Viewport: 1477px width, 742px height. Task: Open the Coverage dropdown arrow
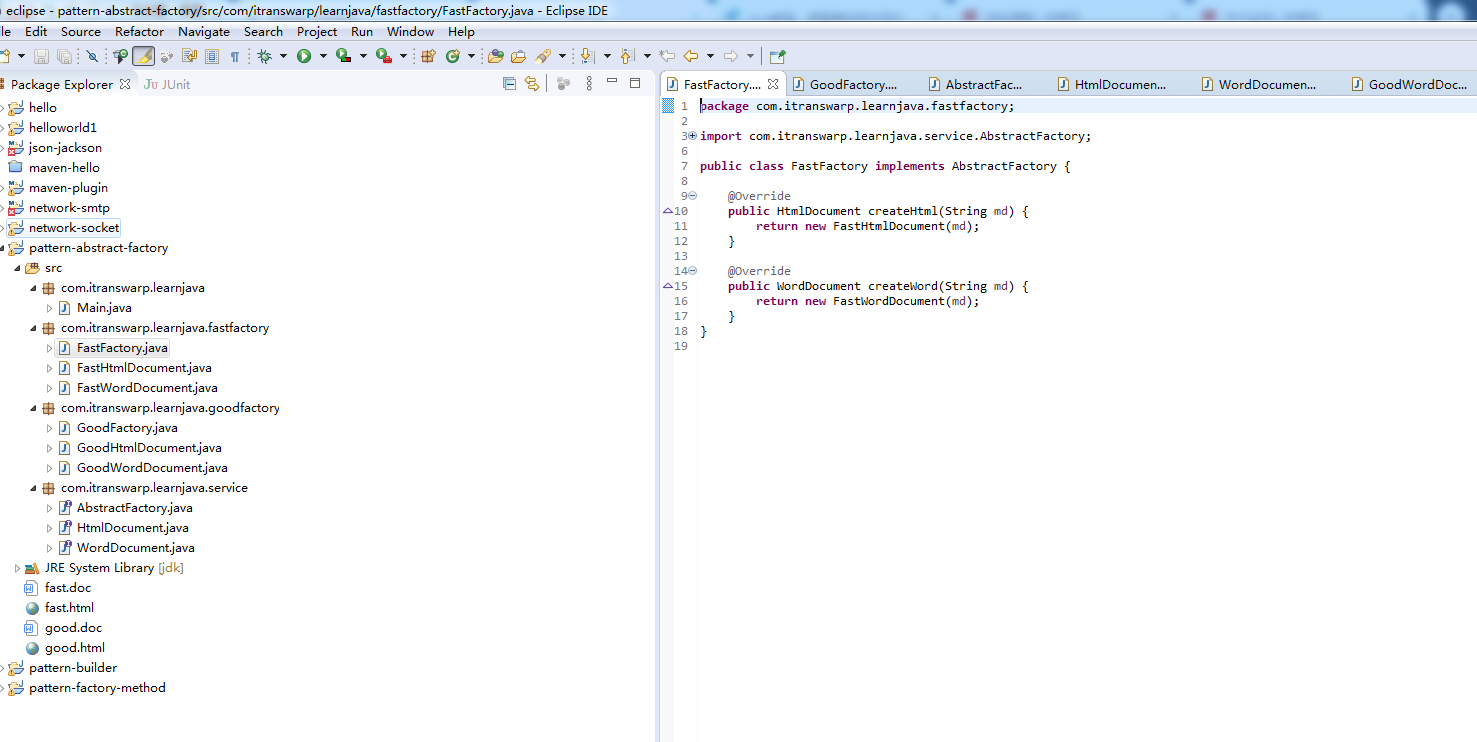click(x=363, y=56)
